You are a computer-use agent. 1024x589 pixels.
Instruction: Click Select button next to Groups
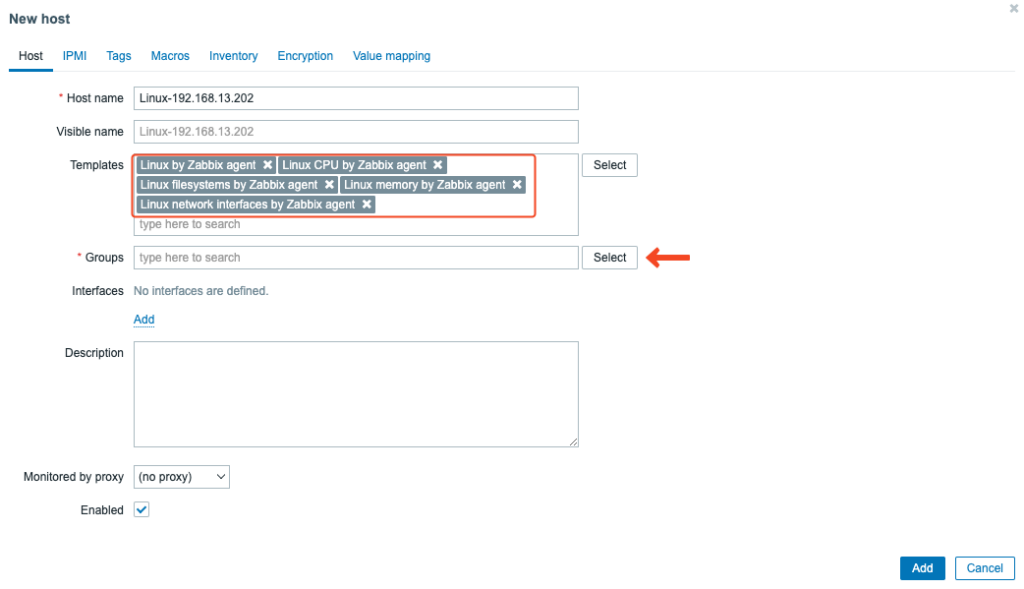coord(609,257)
